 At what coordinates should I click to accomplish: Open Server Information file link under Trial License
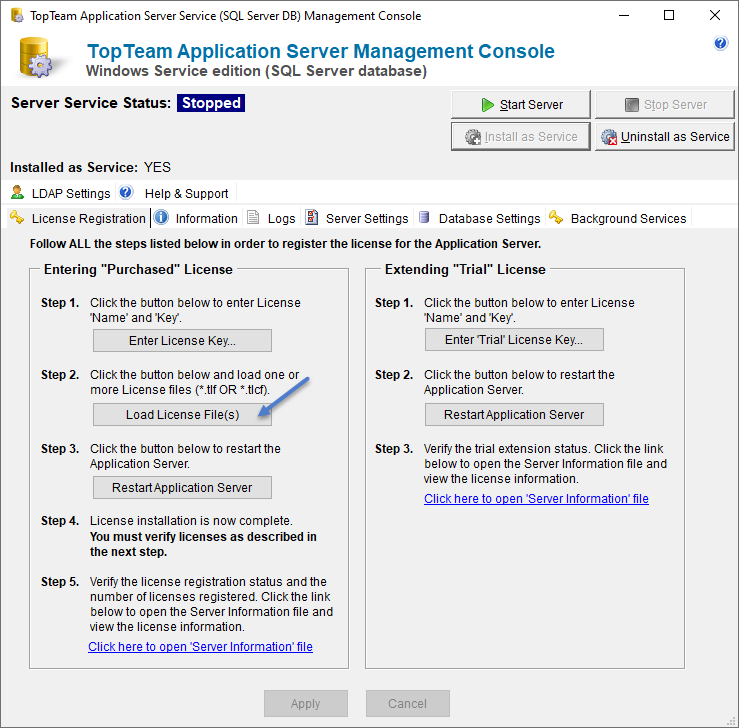536,499
